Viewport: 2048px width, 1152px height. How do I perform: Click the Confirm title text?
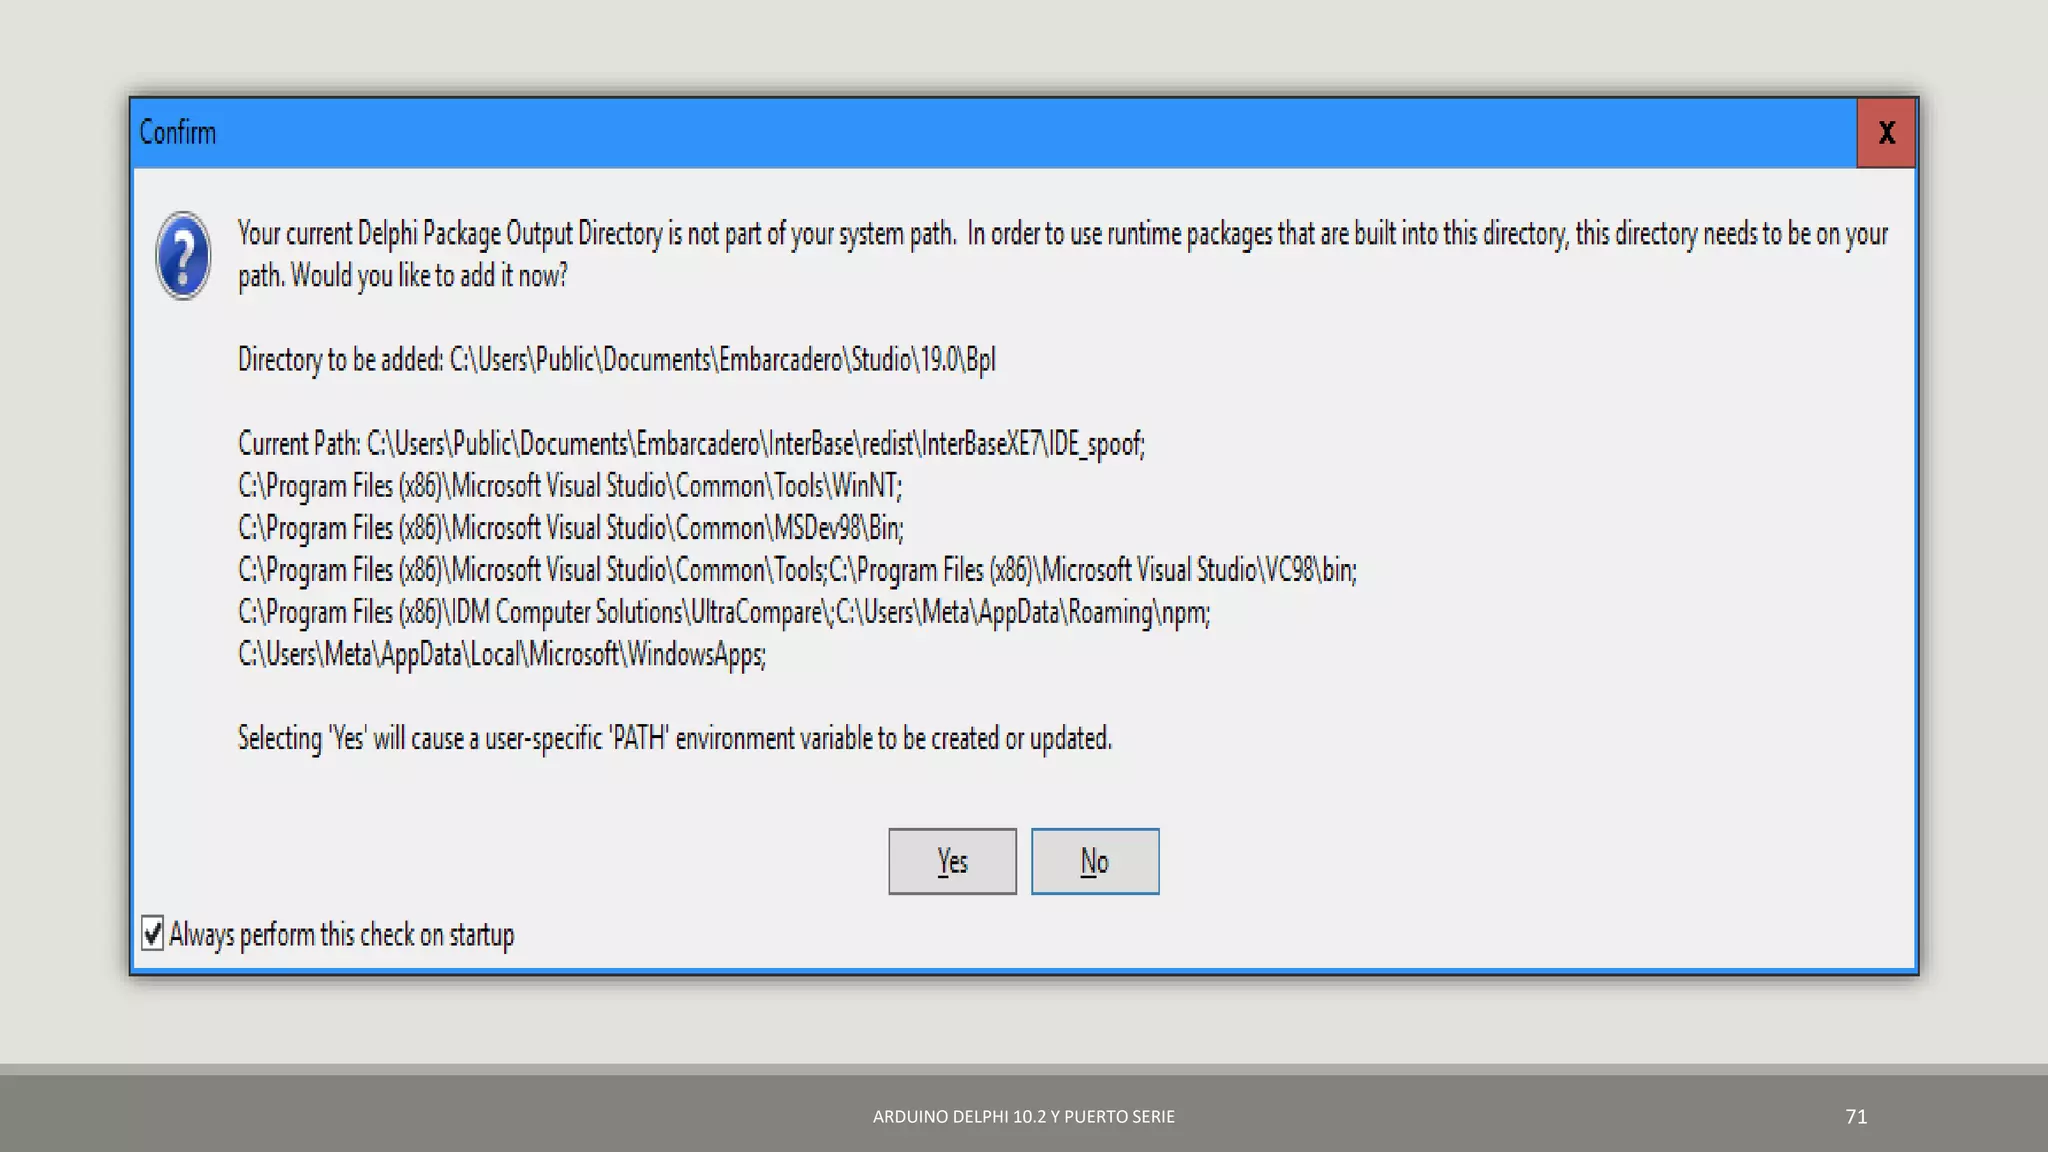point(177,132)
